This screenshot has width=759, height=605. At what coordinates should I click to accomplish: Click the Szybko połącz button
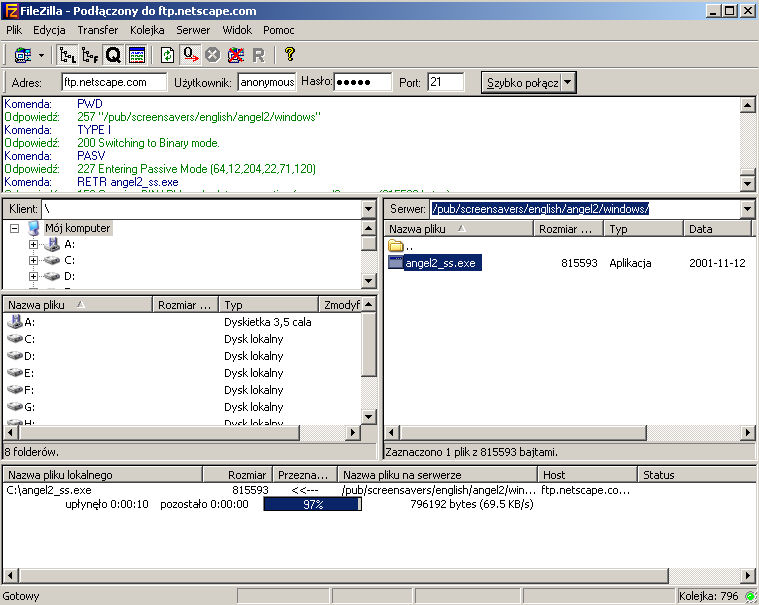point(521,82)
